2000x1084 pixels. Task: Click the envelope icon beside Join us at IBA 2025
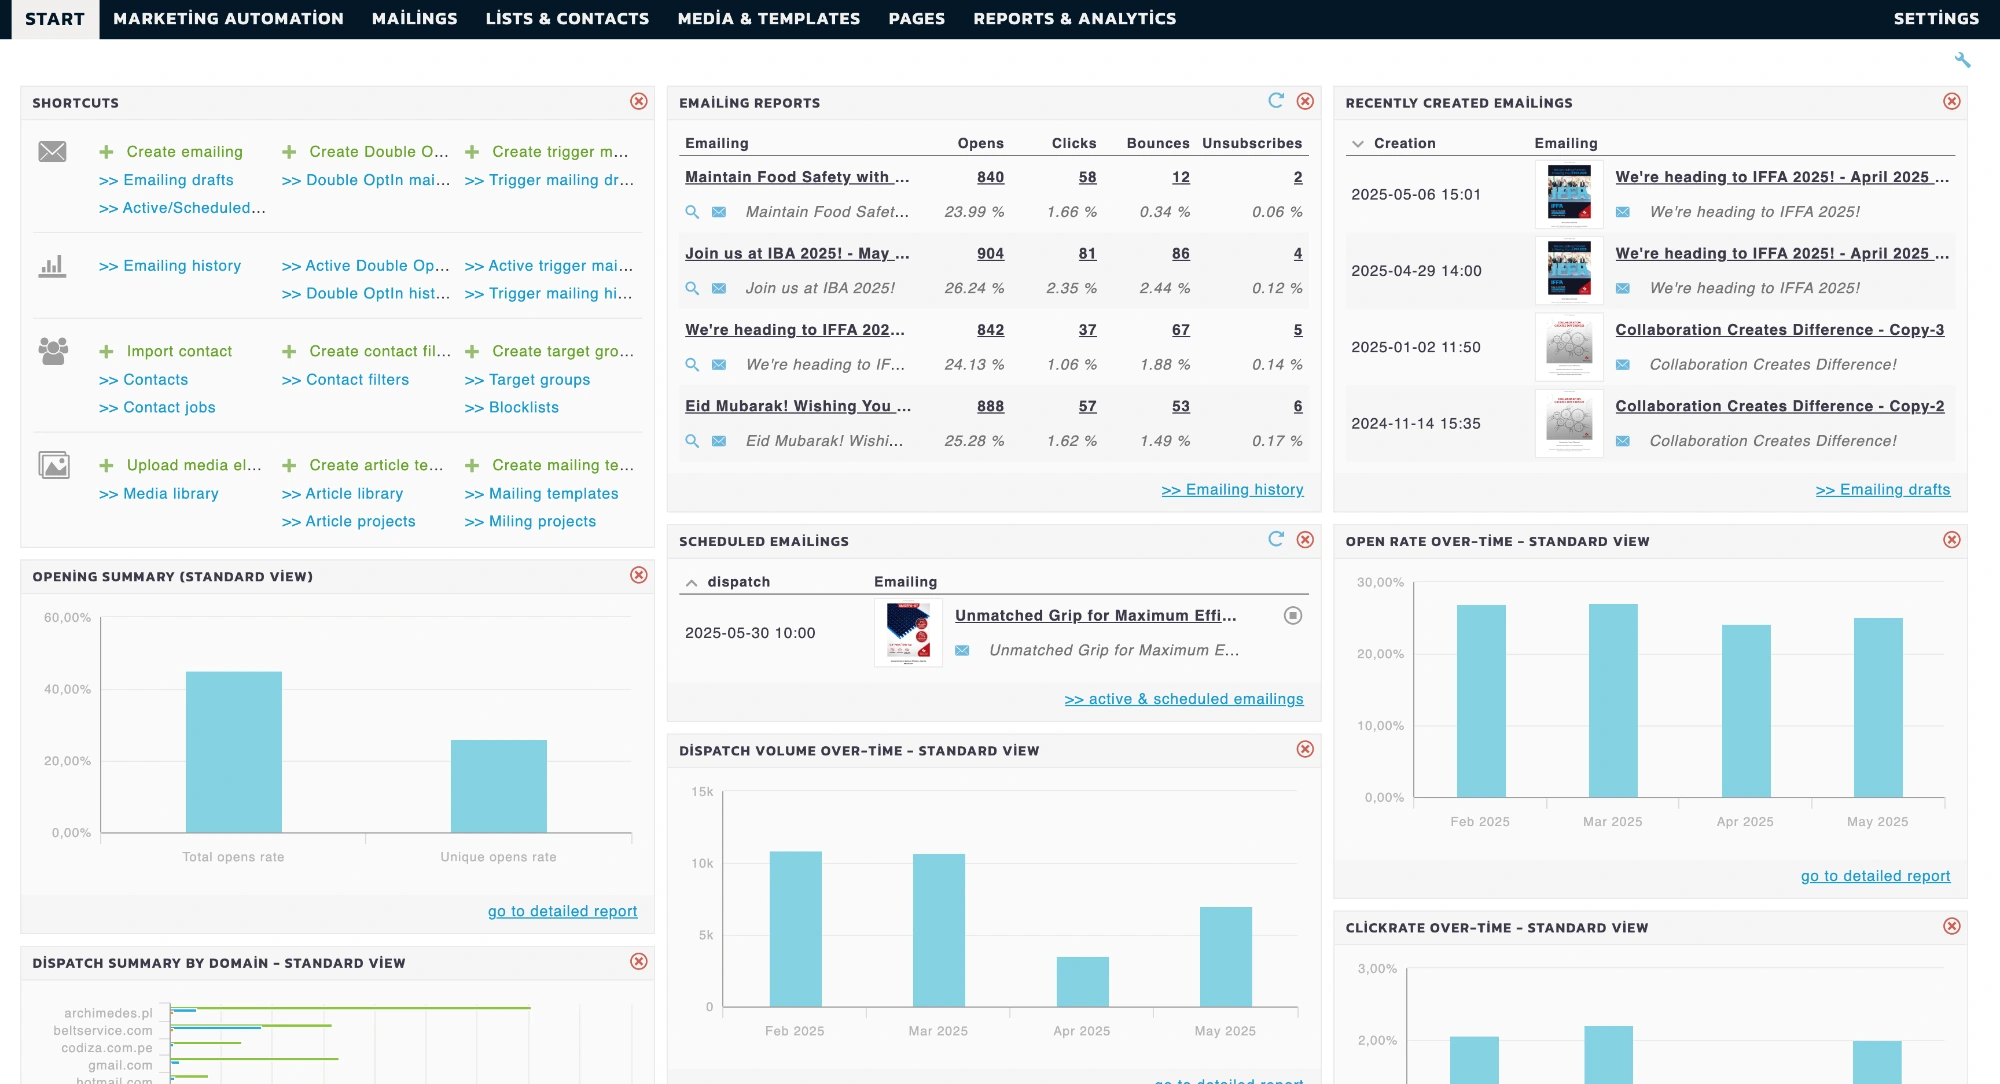click(x=718, y=288)
